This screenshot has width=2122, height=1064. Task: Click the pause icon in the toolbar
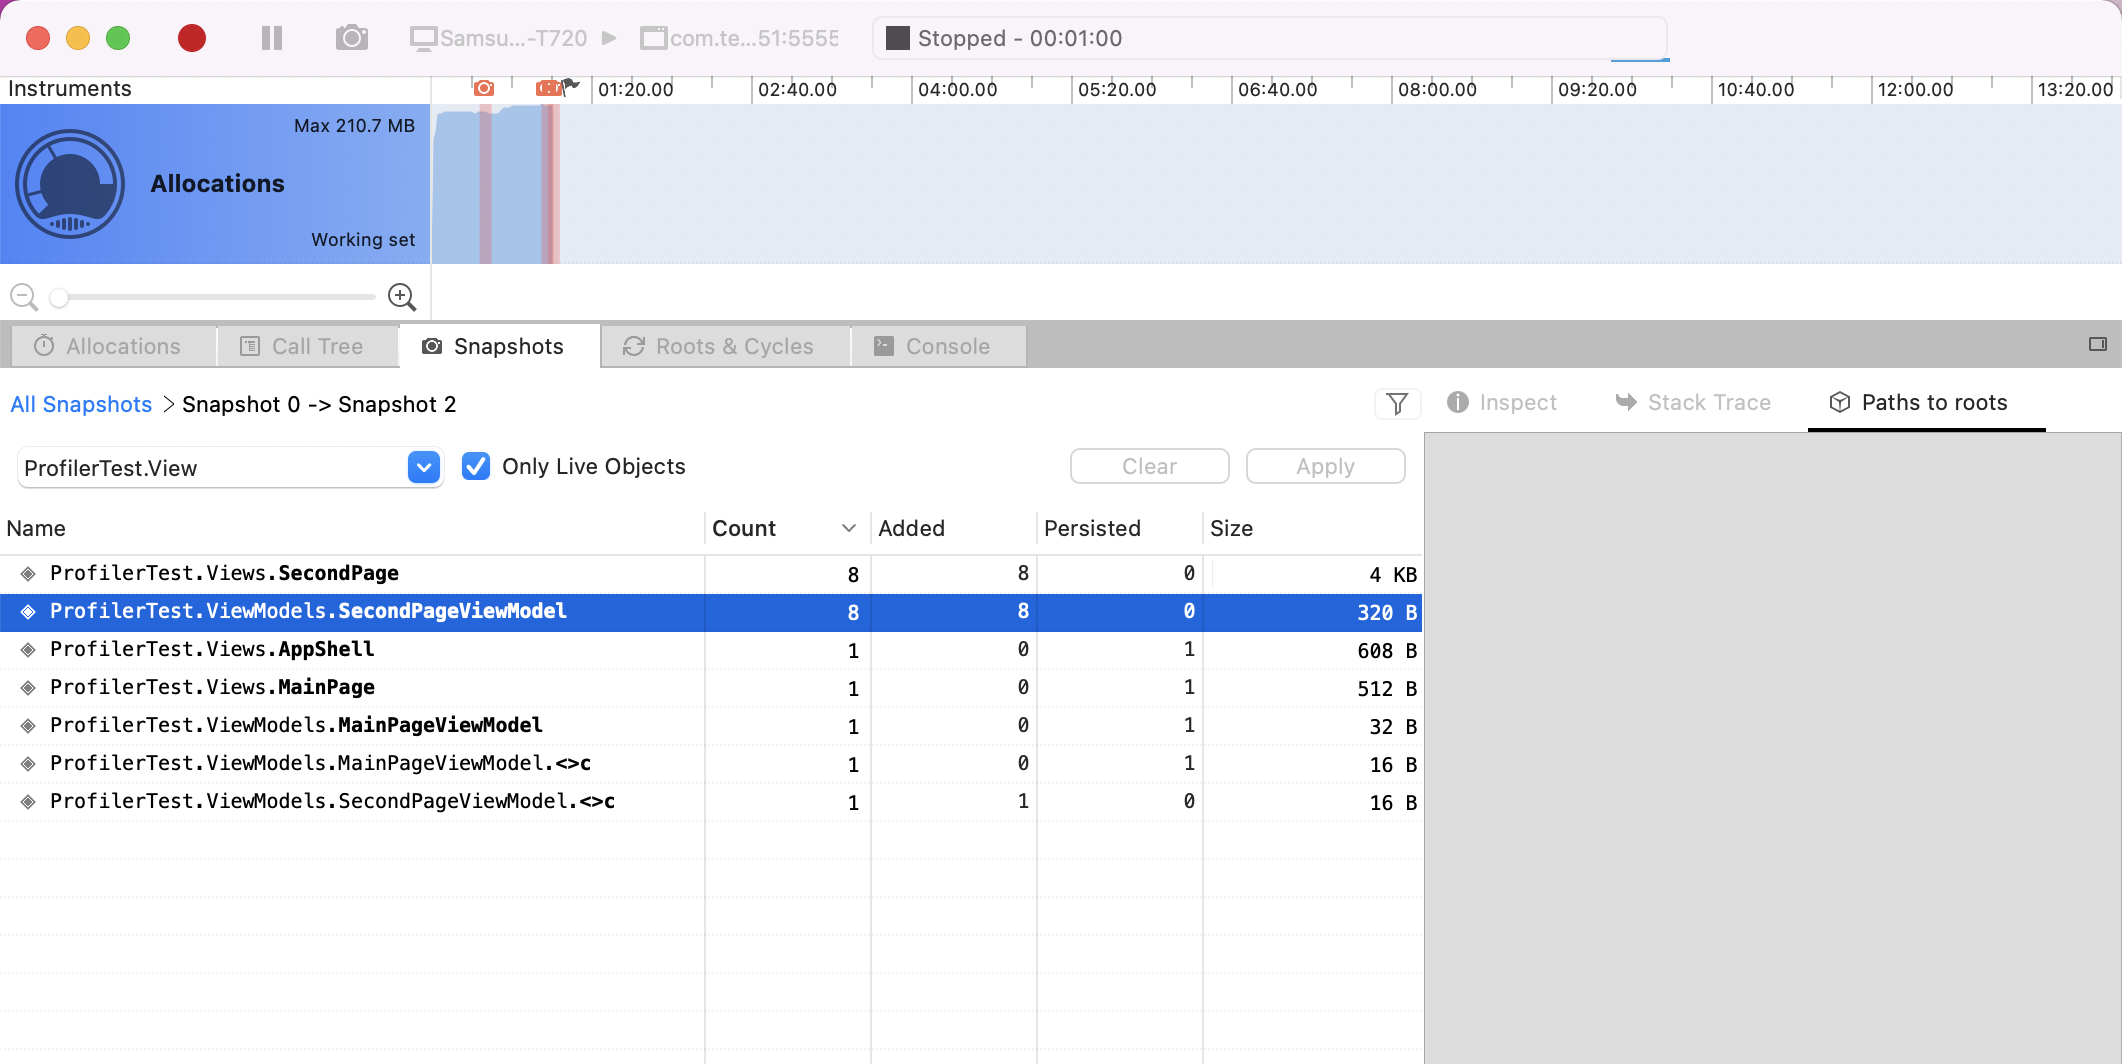(x=270, y=38)
